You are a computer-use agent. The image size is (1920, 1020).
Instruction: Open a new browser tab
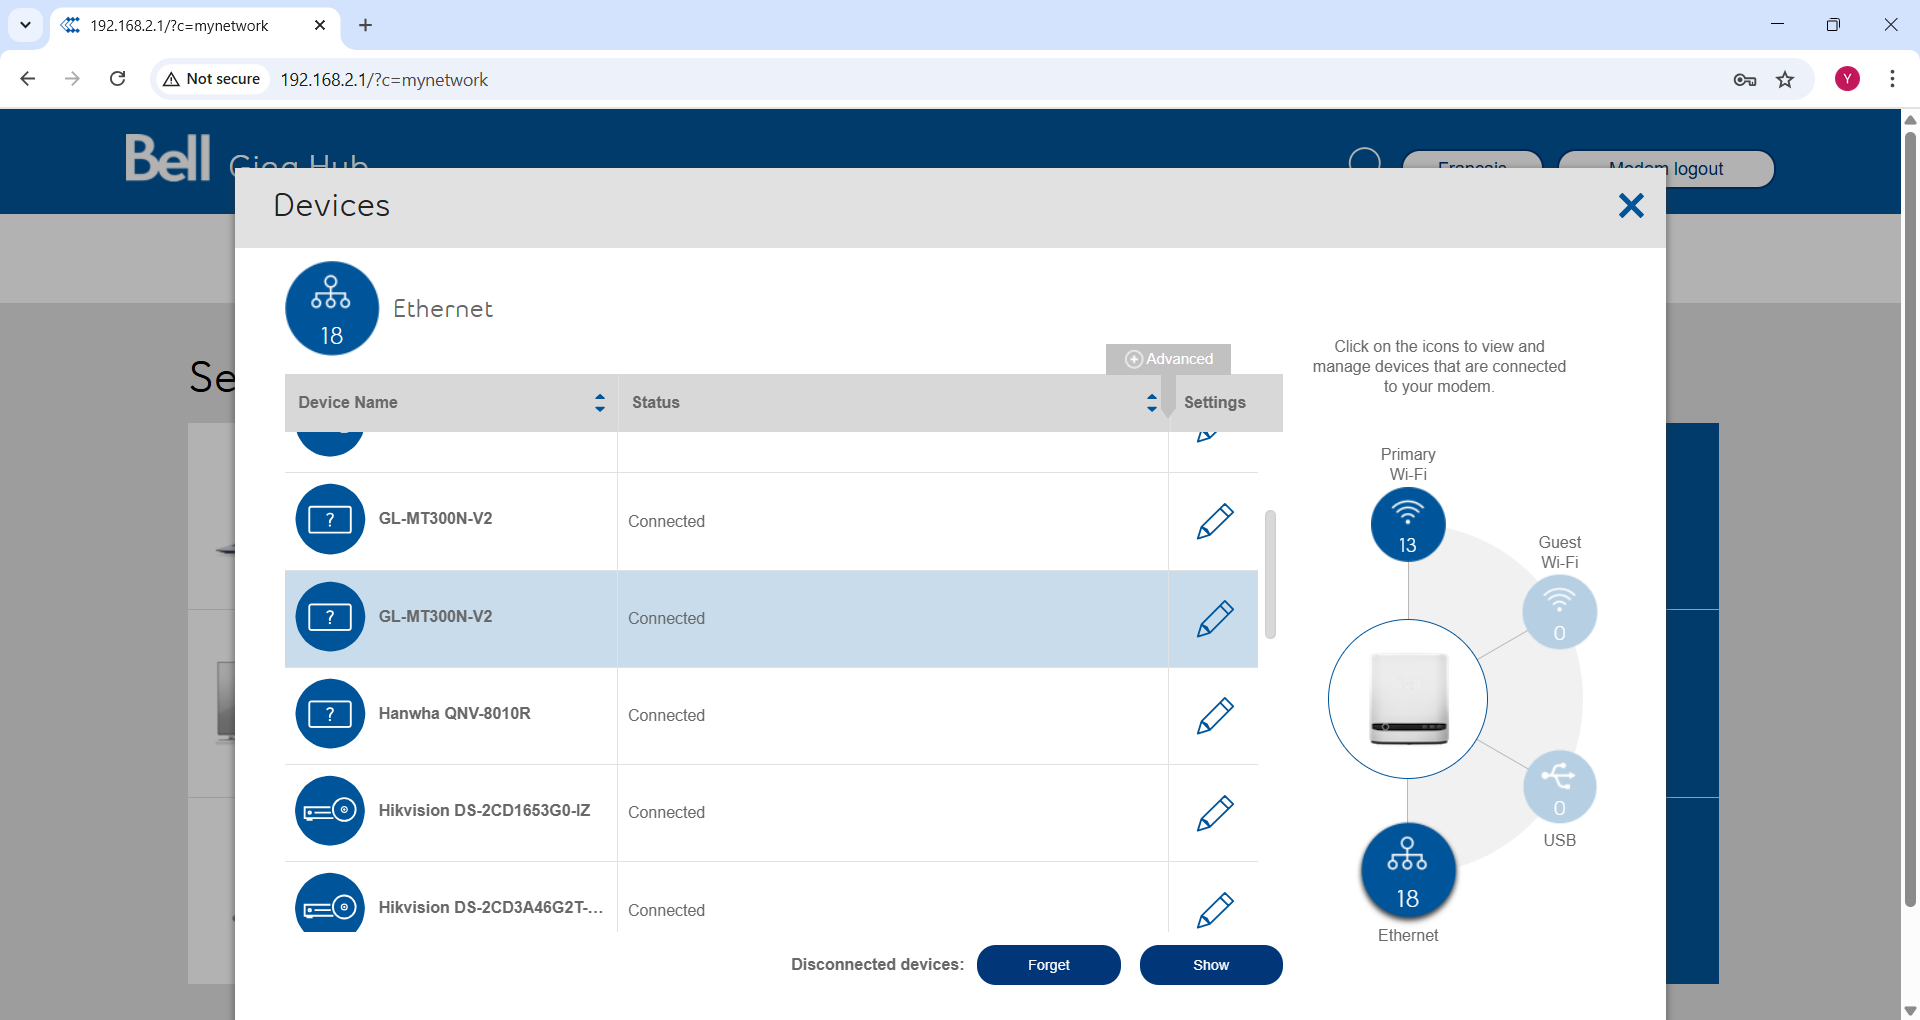(x=366, y=25)
